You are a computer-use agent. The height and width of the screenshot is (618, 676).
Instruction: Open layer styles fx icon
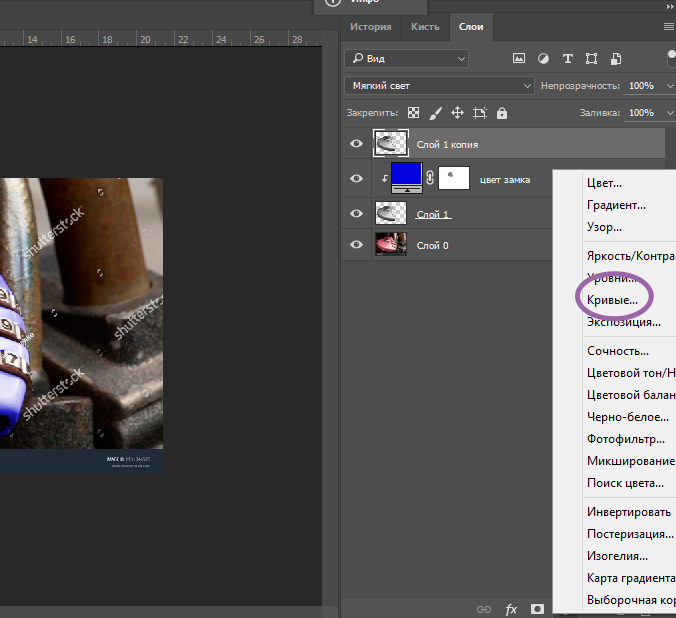pos(511,609)
